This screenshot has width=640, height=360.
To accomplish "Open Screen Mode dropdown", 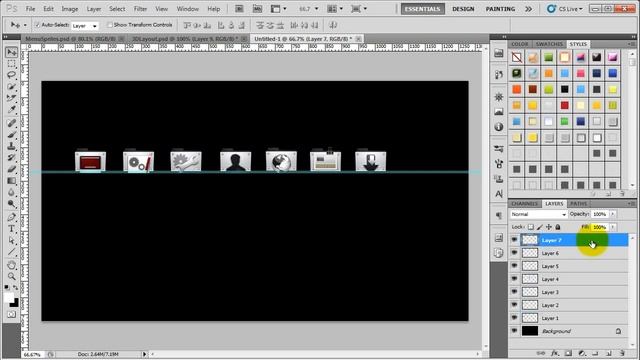I will point(360,9).
